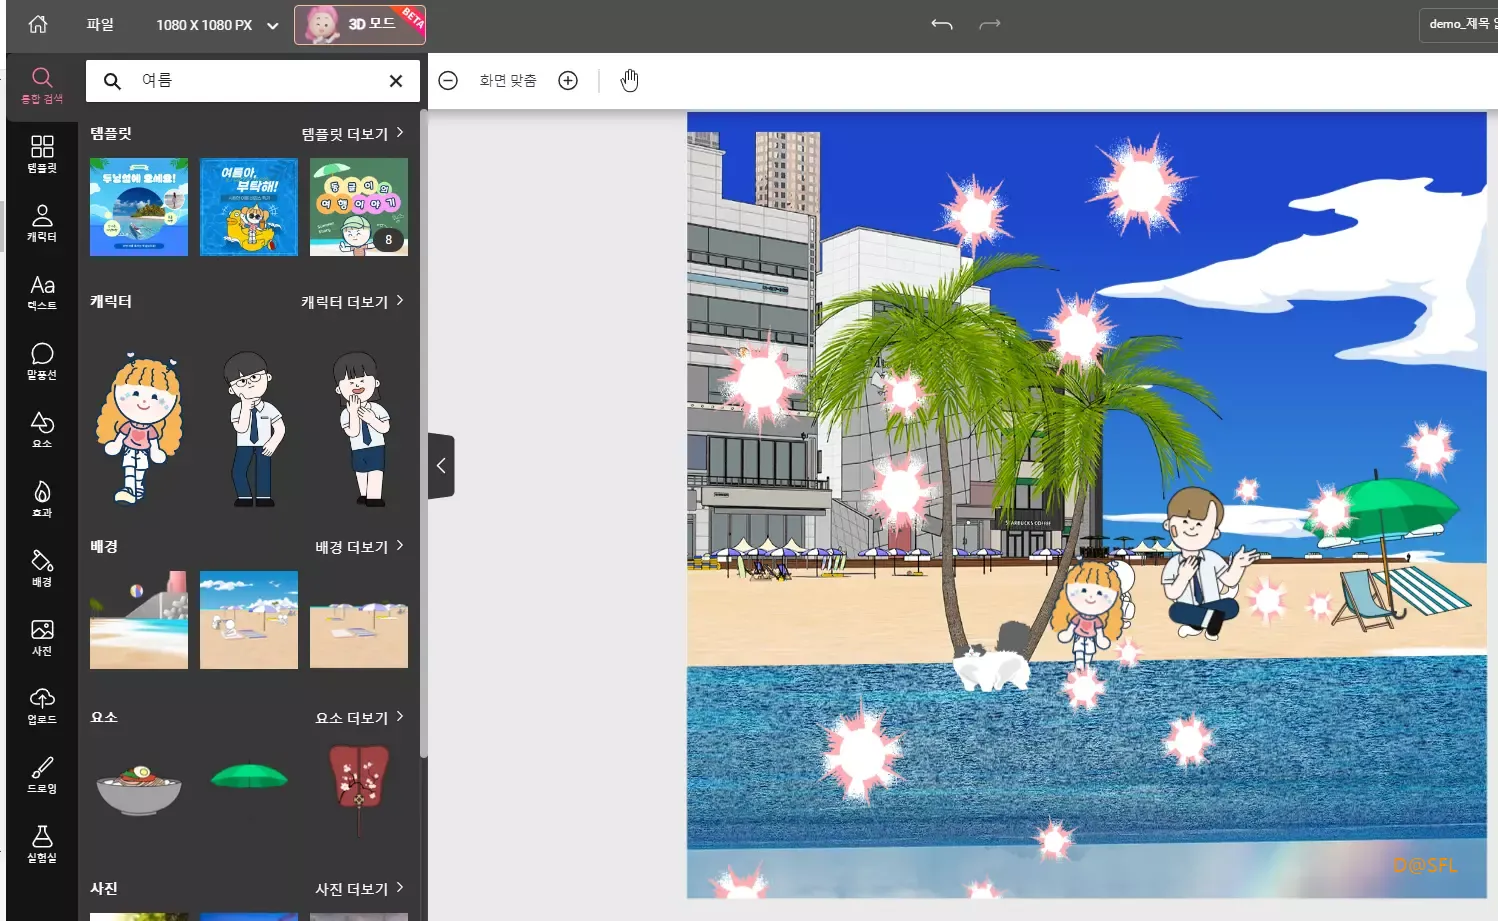Add the noodle bowl element
Screen dimensions: 1498x921
(139, 790)
